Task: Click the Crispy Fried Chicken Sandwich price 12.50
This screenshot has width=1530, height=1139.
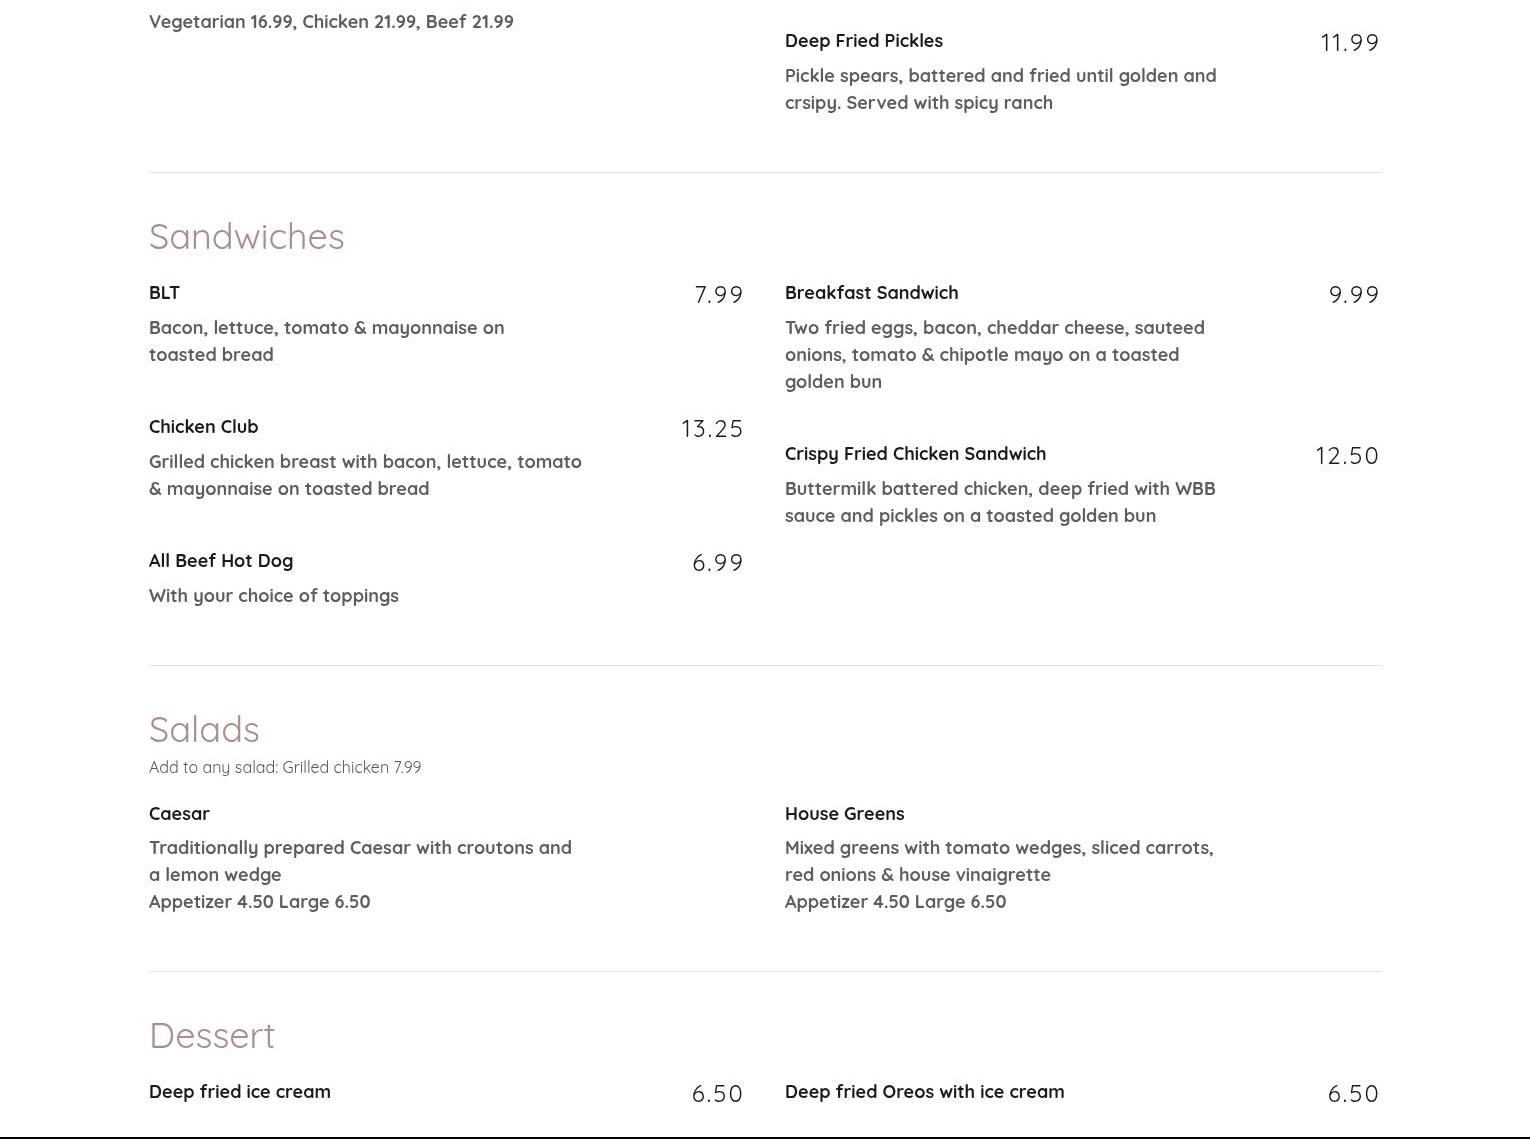Action: pyautogui.click(x=1347, y=456)
